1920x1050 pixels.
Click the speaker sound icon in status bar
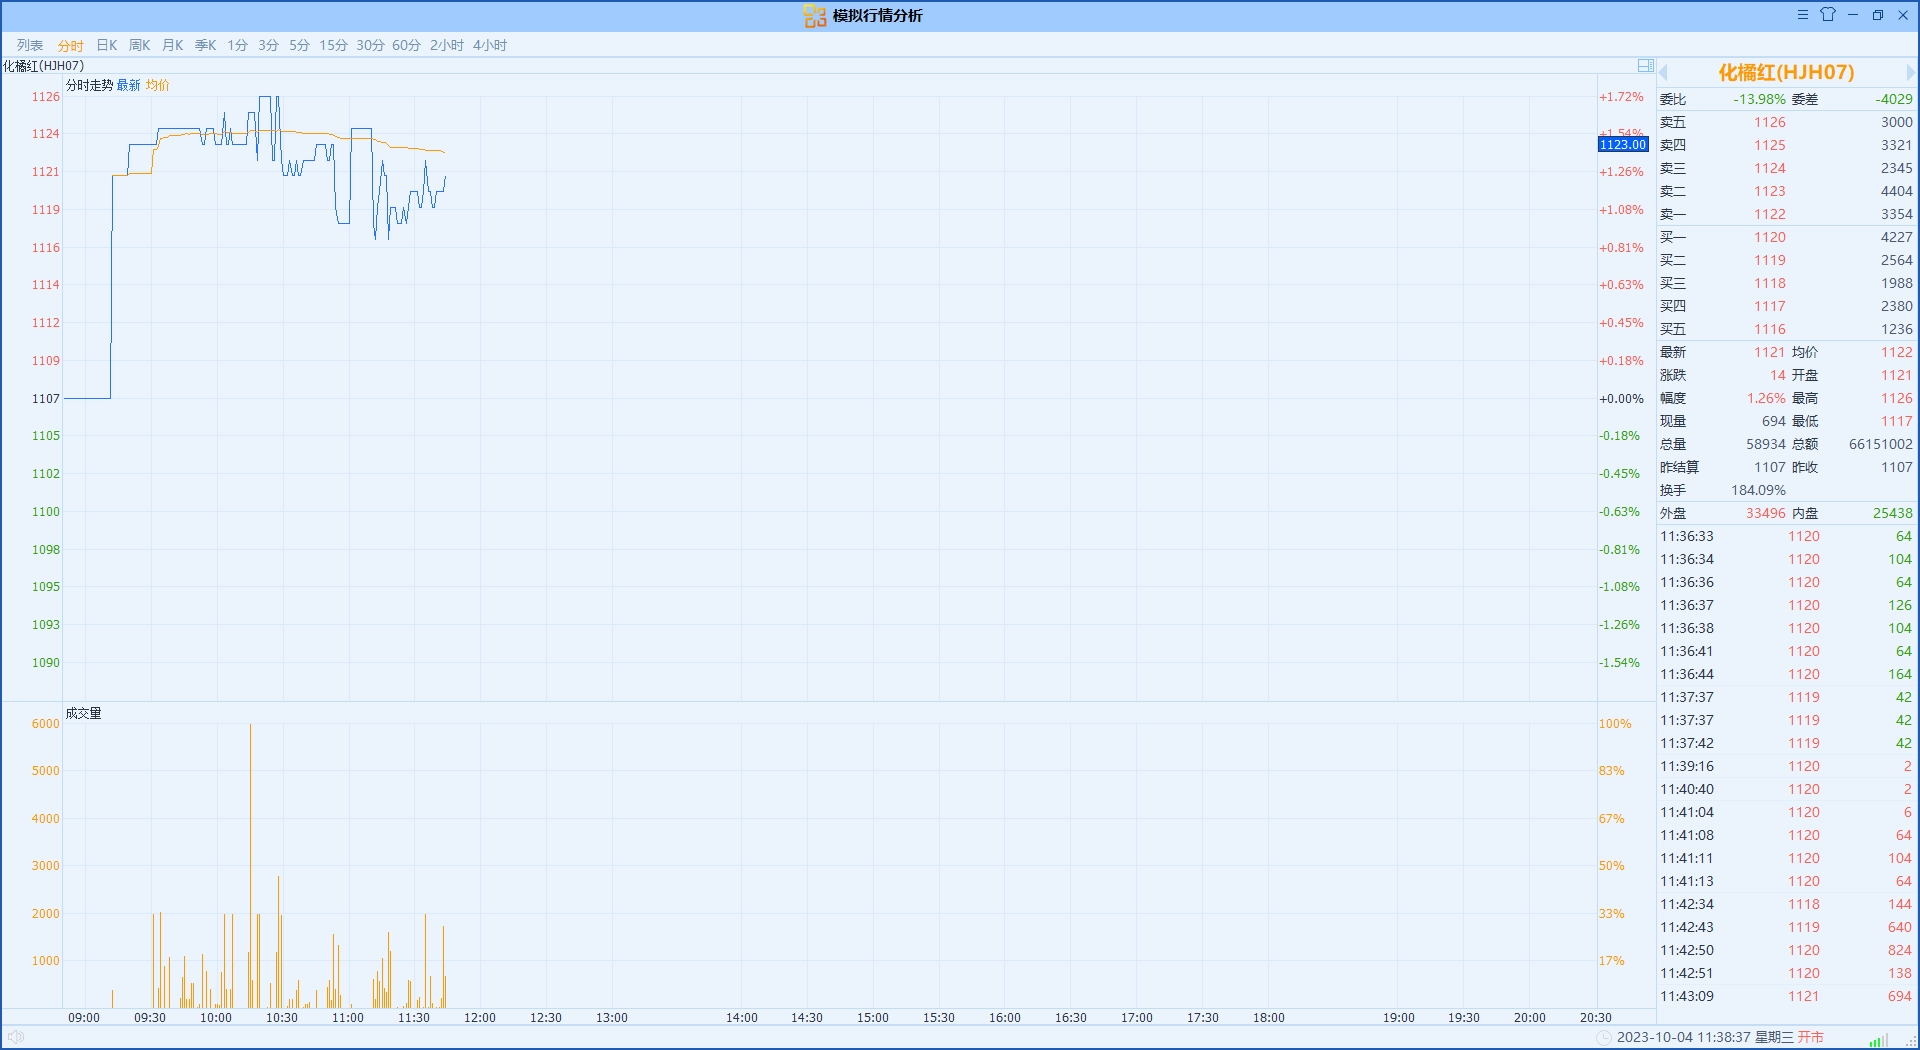(16, 1037)
